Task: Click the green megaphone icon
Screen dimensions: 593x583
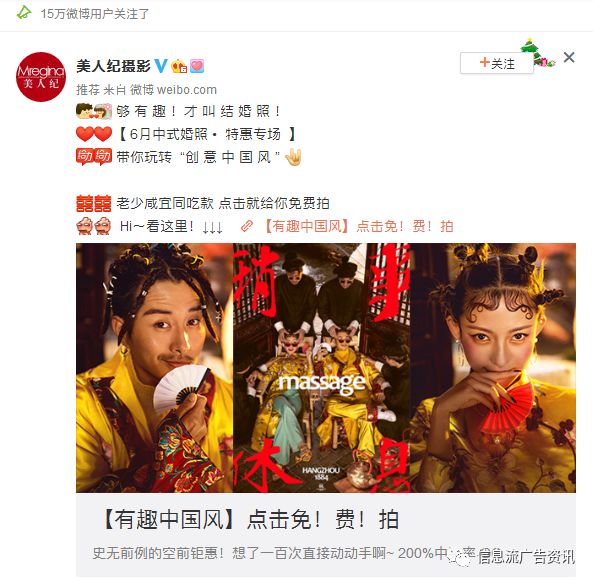Action: (23, 12)
